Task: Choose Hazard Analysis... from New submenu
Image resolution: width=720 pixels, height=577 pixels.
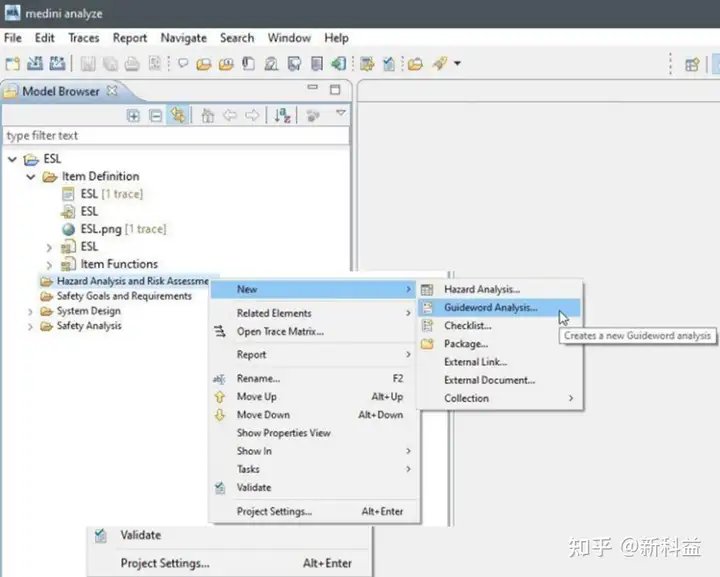Action: (x=500, y=289)
